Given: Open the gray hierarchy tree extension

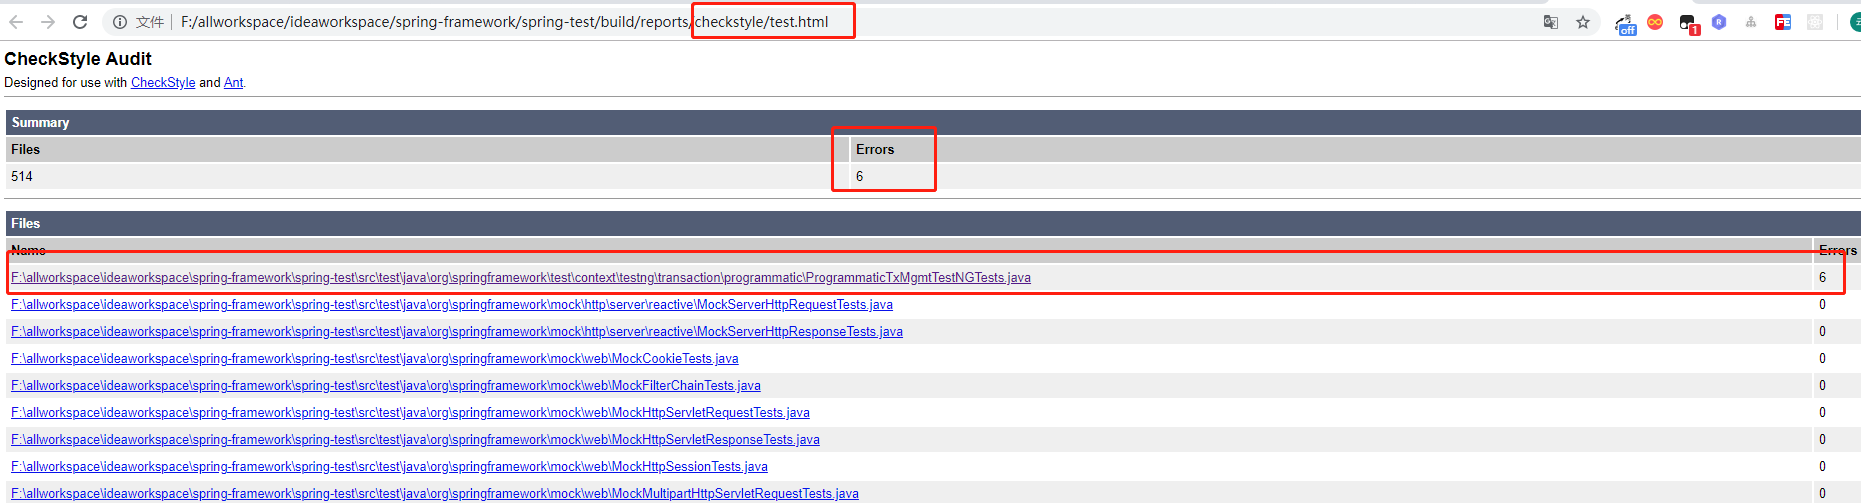Looking at the screenshot, I should click(x=1751, y=22).
